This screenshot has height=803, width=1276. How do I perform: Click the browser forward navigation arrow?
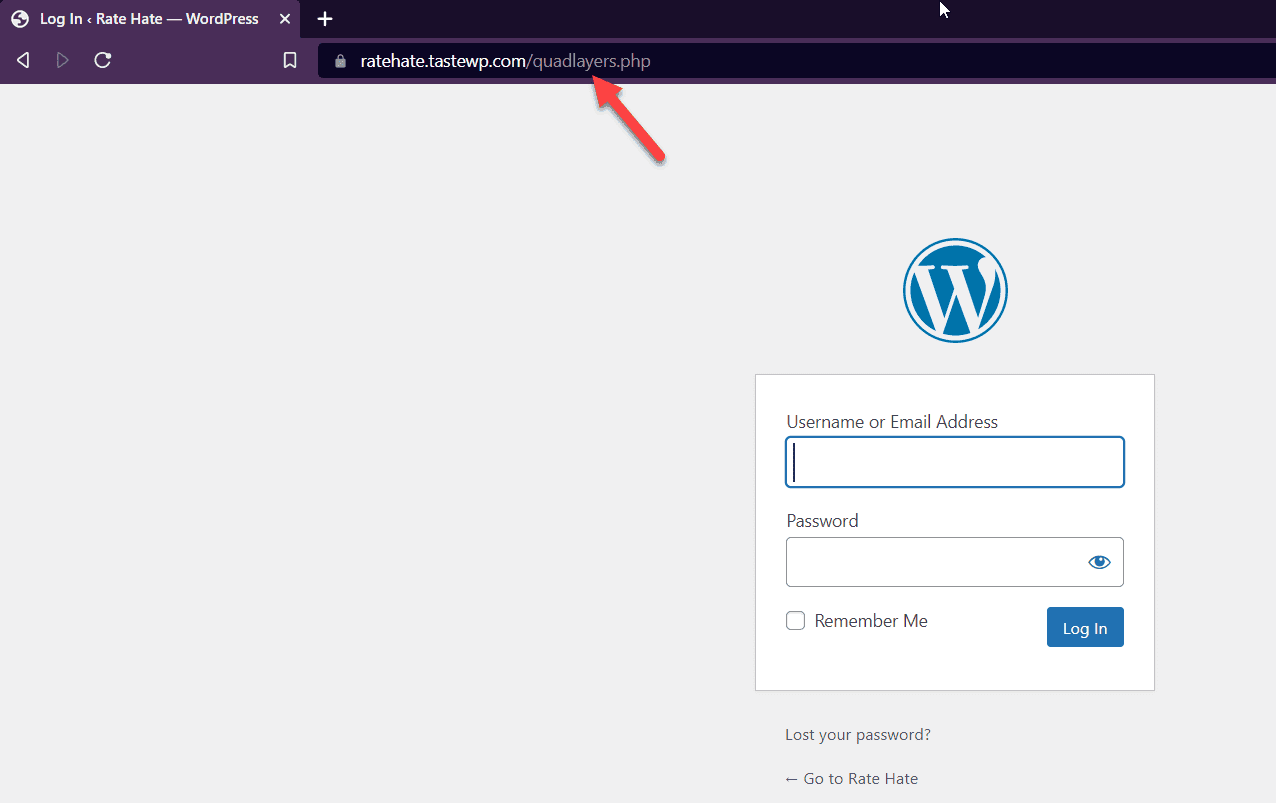(x=62, y=60)
